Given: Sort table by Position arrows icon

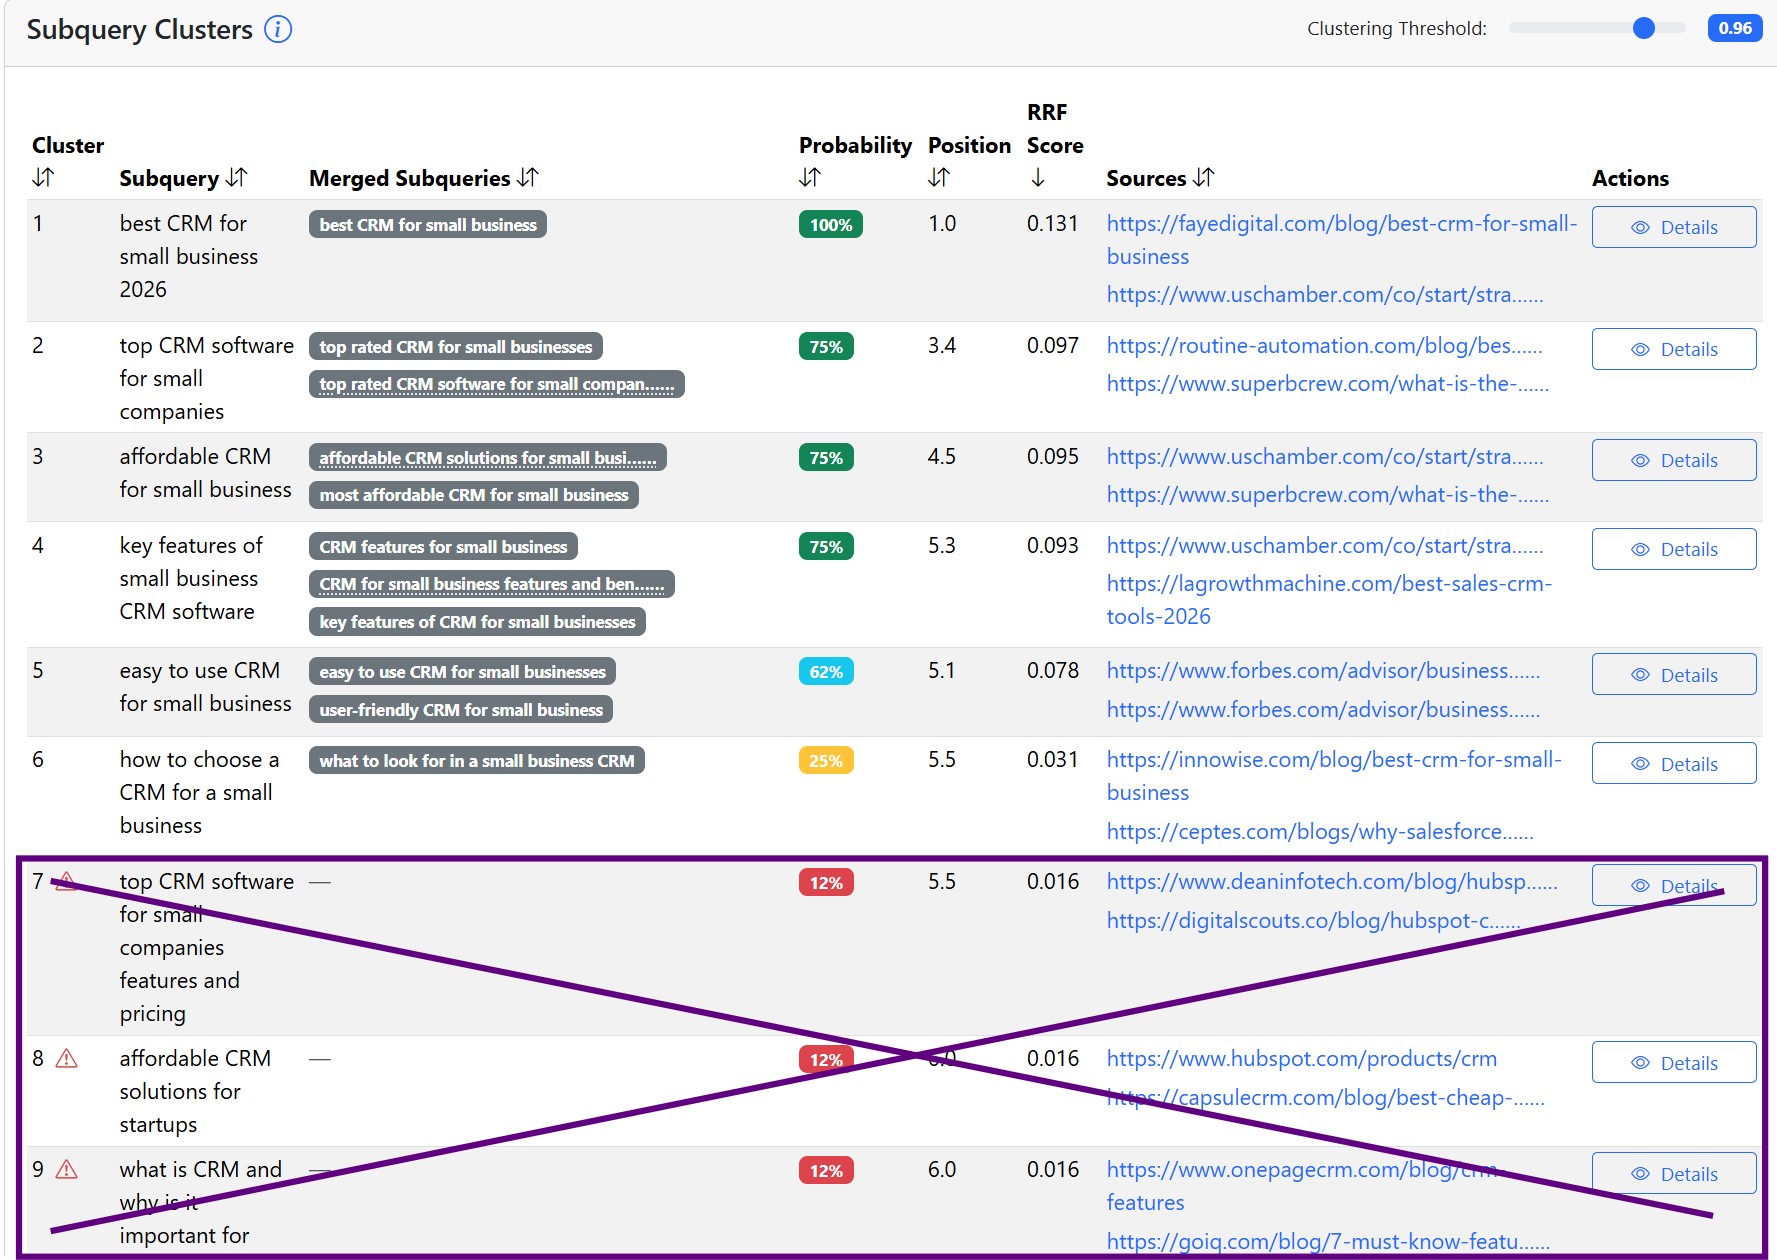Looking at the screenshot, I should pos(938,178).
